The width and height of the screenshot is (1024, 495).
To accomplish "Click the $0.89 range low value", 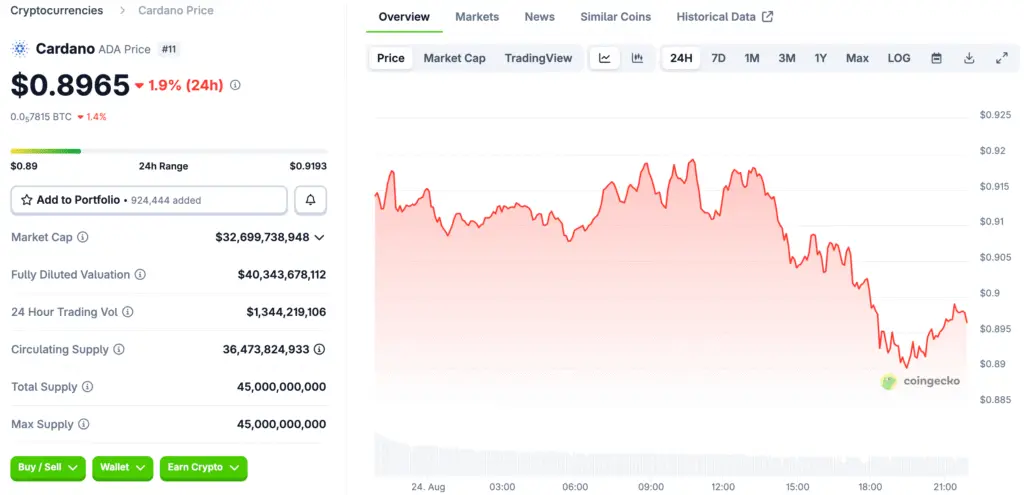I will (24, 167).
